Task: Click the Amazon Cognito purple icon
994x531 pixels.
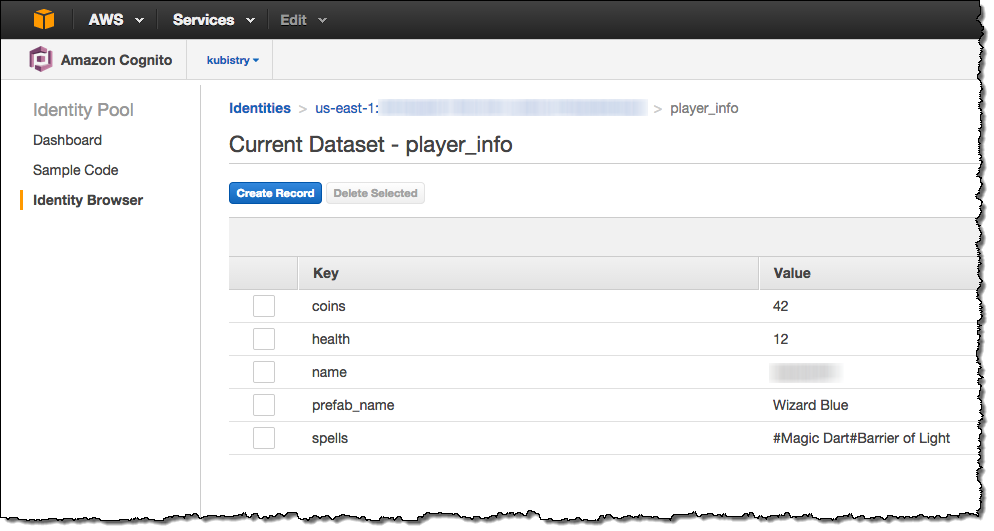Action: point(40,60)
